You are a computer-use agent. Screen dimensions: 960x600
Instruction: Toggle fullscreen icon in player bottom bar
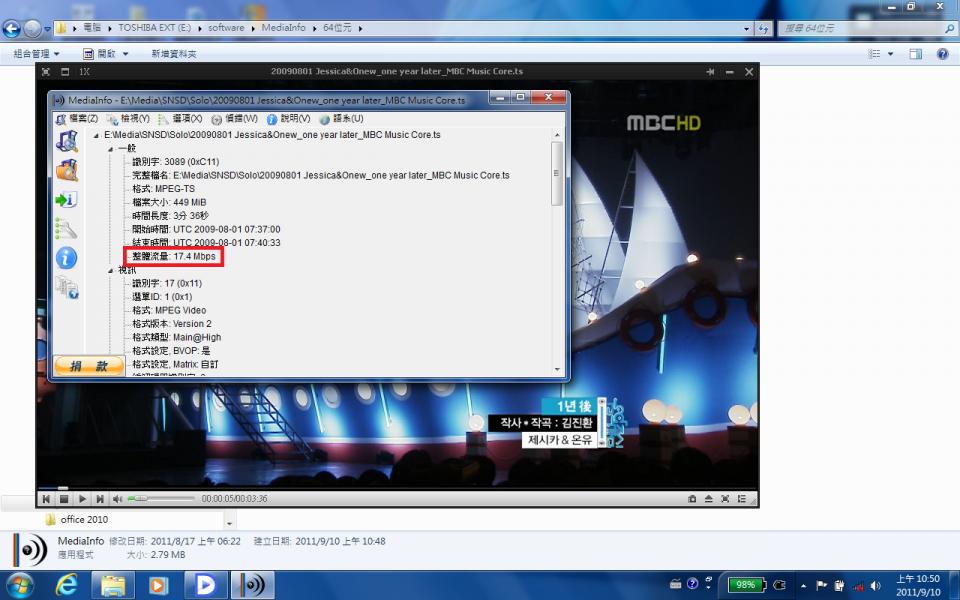[725, 499]
